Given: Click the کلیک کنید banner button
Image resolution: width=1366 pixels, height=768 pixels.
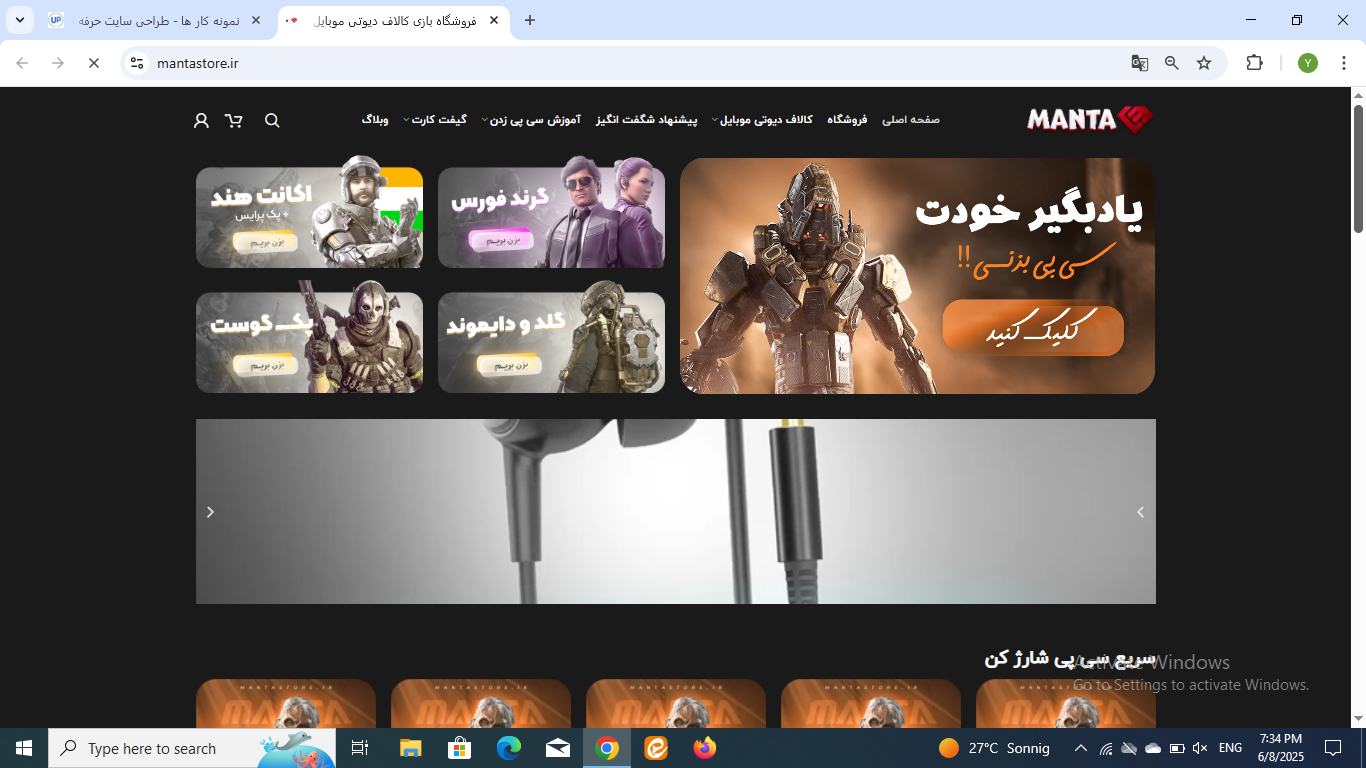Looking at the screenshot, I should click(1032, 328).
